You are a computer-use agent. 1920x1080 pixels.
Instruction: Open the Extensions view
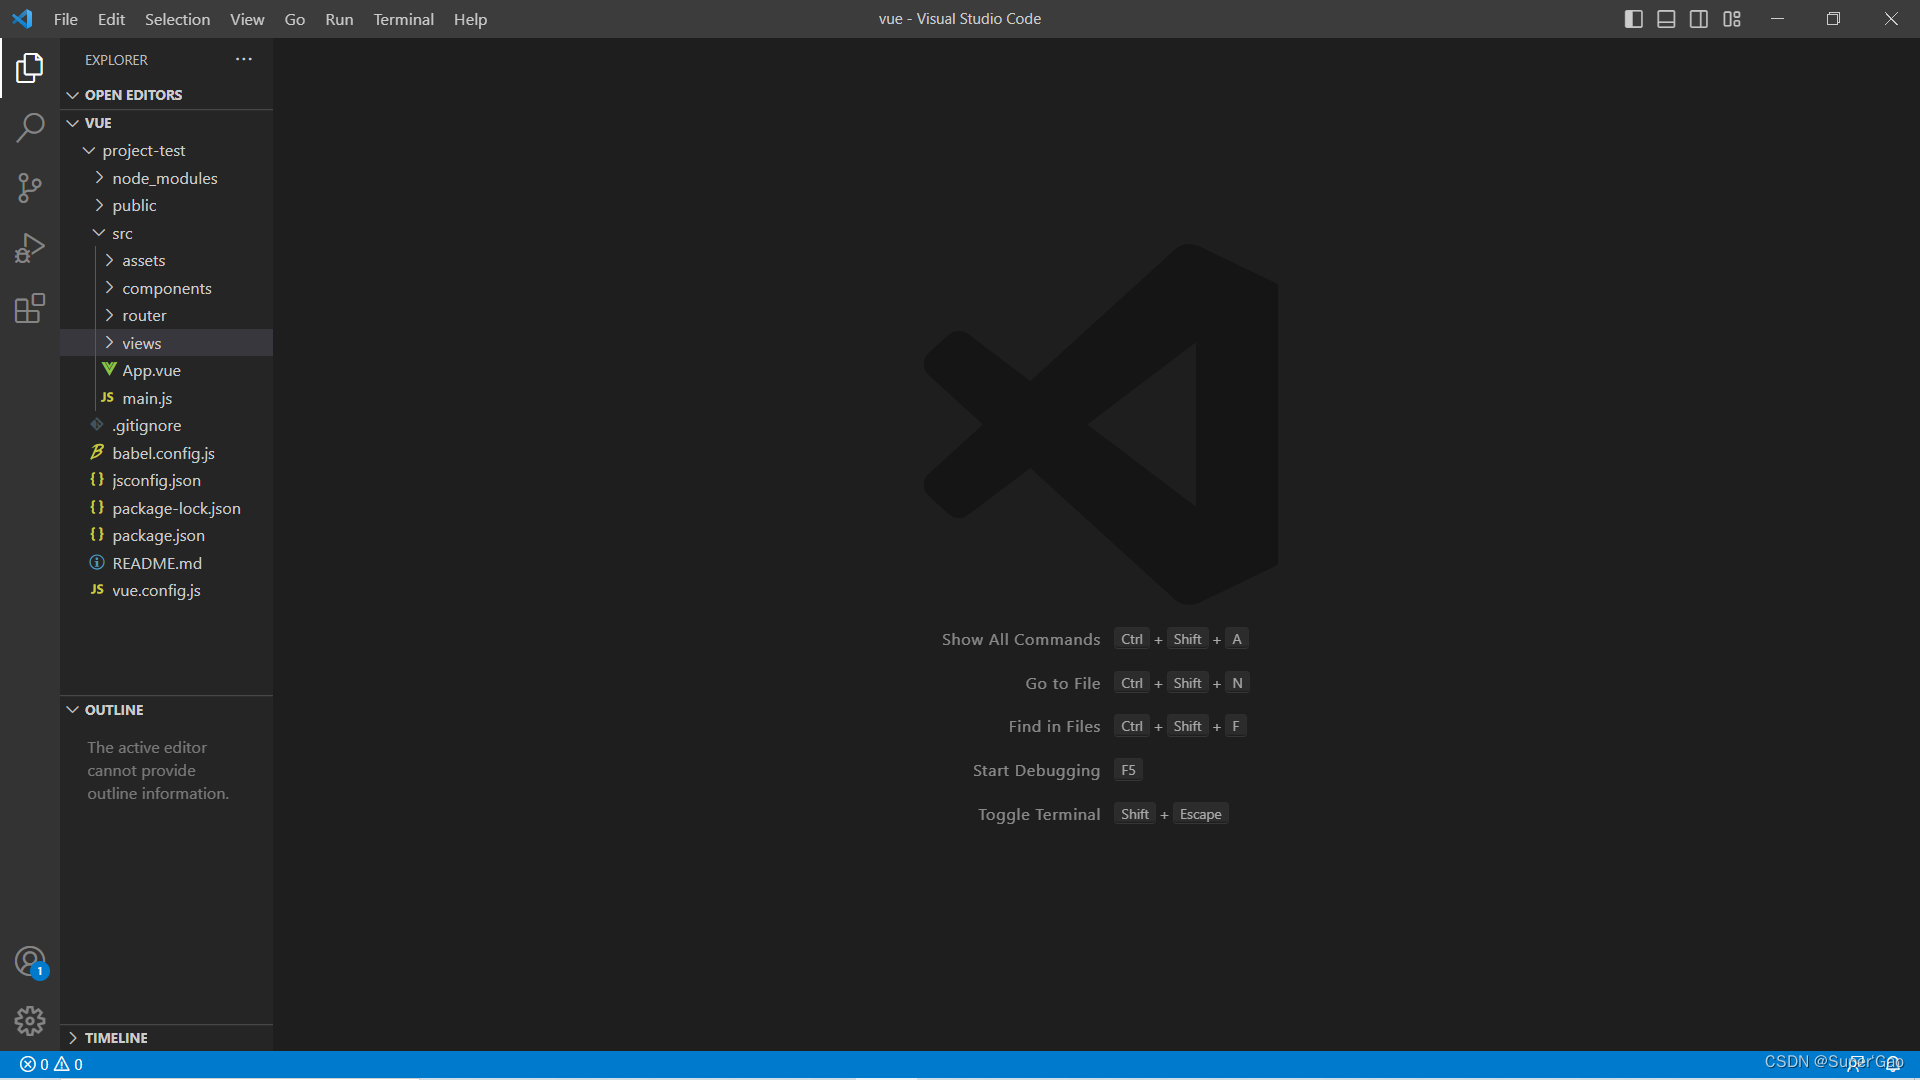[x=30, y=308]
